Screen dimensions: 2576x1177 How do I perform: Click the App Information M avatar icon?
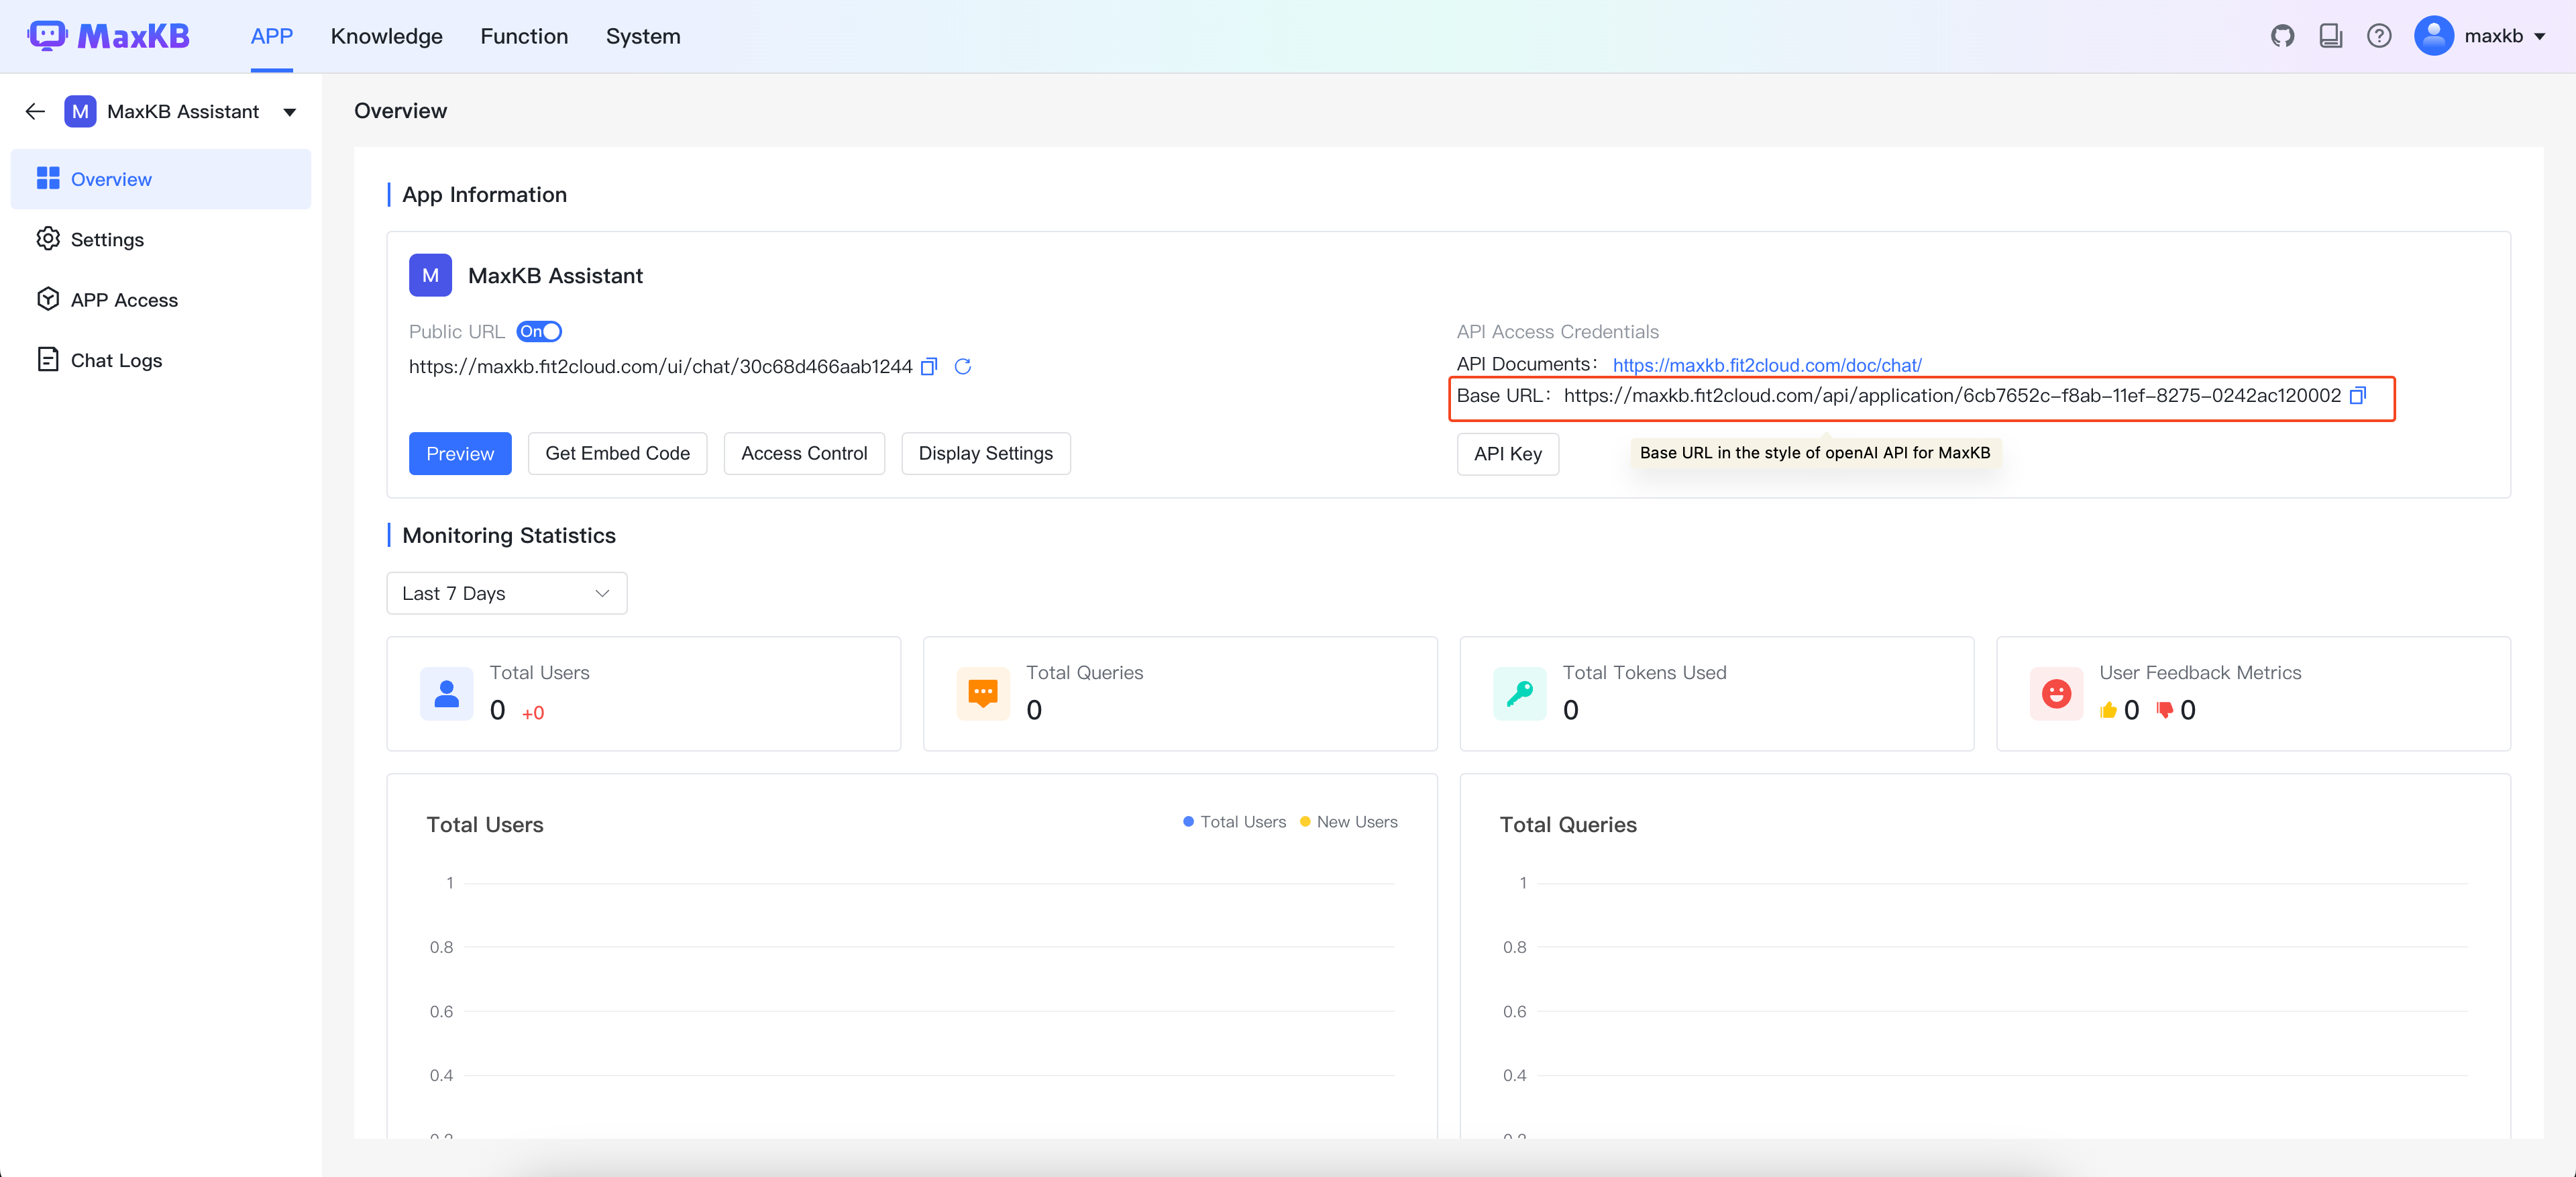coord(430,275)
